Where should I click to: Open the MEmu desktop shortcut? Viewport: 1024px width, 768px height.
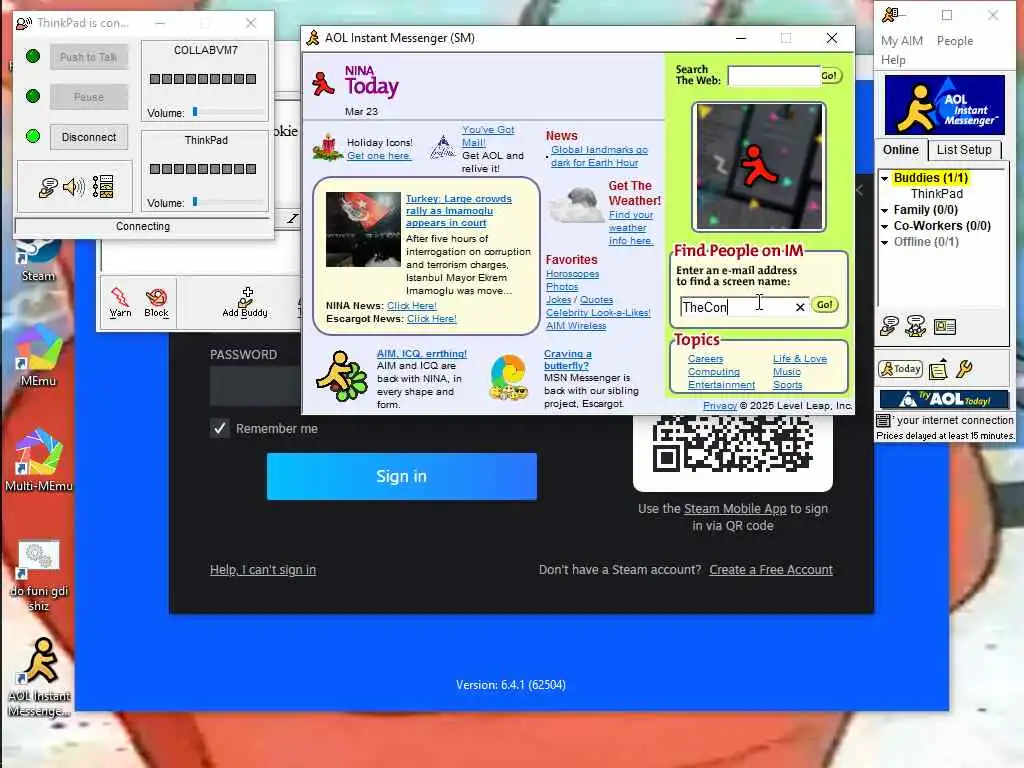click(38, 356)
